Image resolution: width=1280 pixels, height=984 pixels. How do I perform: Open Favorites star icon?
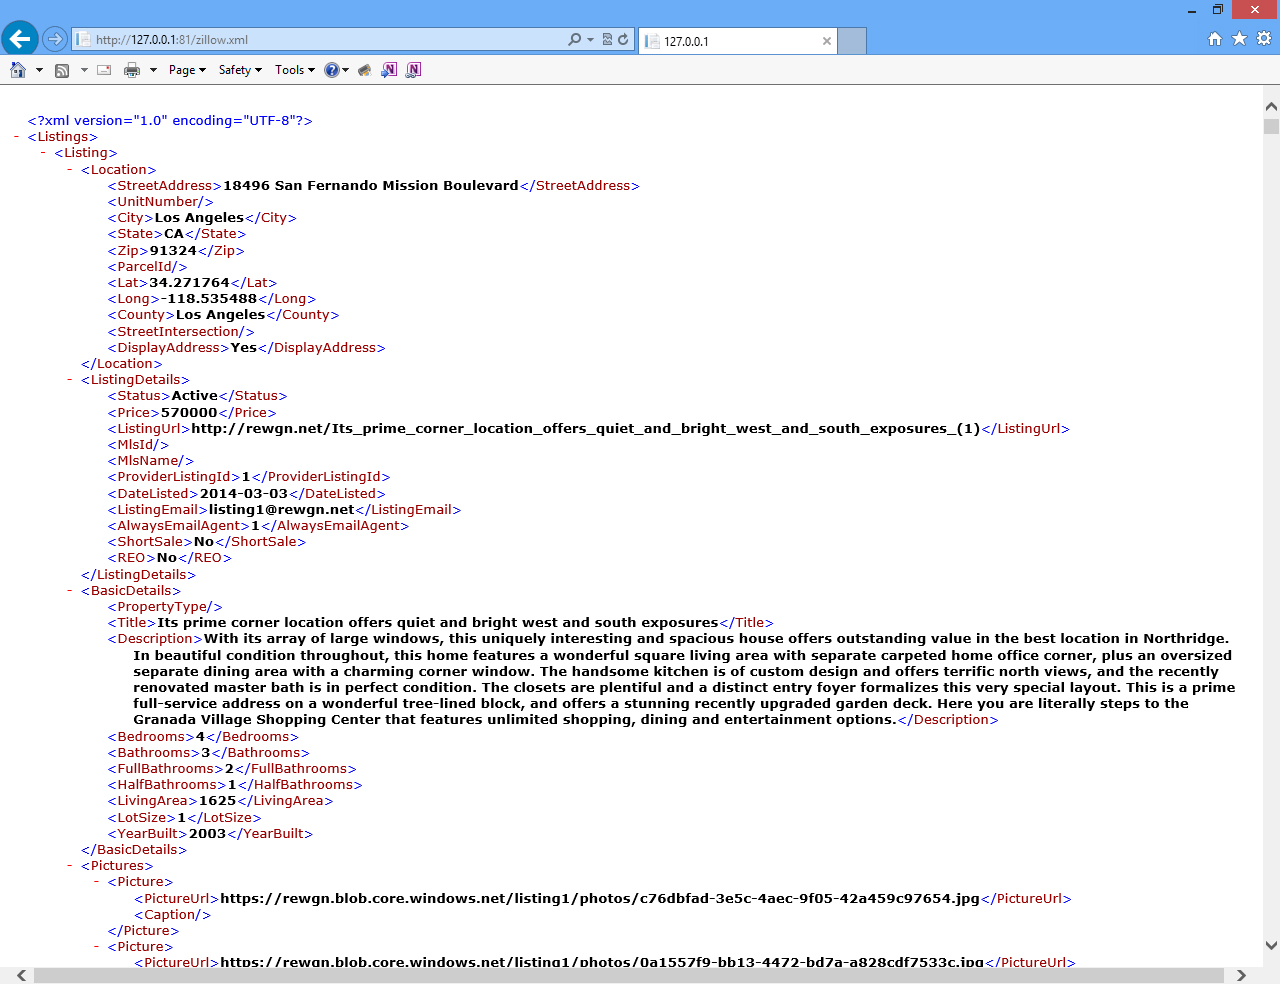coord(1239,39)
